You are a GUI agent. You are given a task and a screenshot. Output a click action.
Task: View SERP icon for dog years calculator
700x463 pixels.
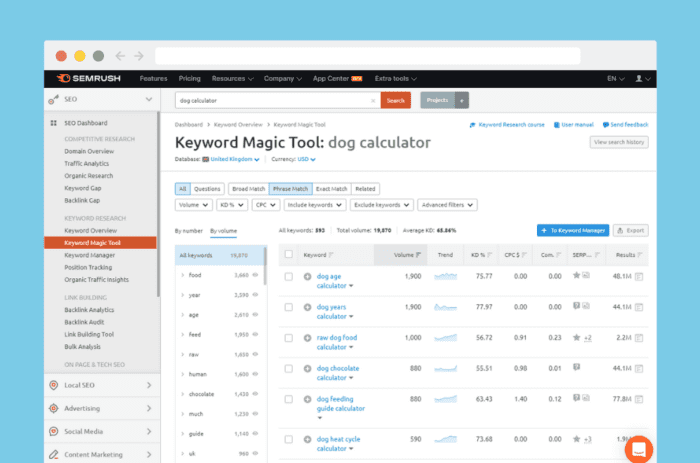(x=639, y=307)
